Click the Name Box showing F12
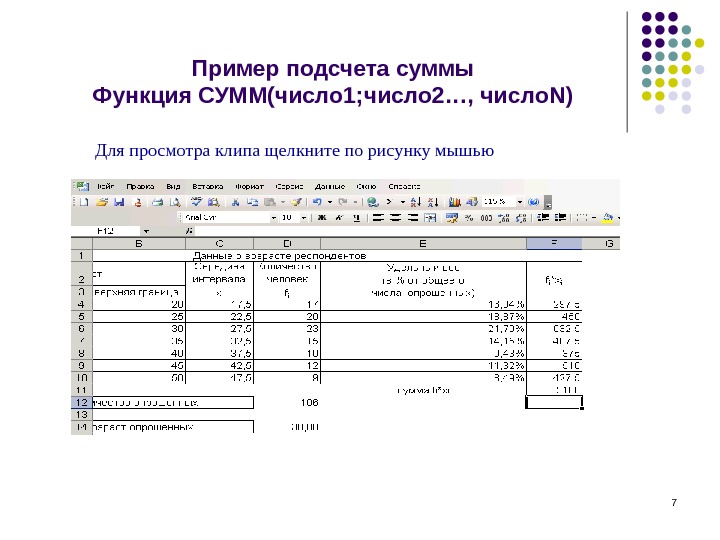This screenshot has width=720, height=540. click(x=106, y=231)
